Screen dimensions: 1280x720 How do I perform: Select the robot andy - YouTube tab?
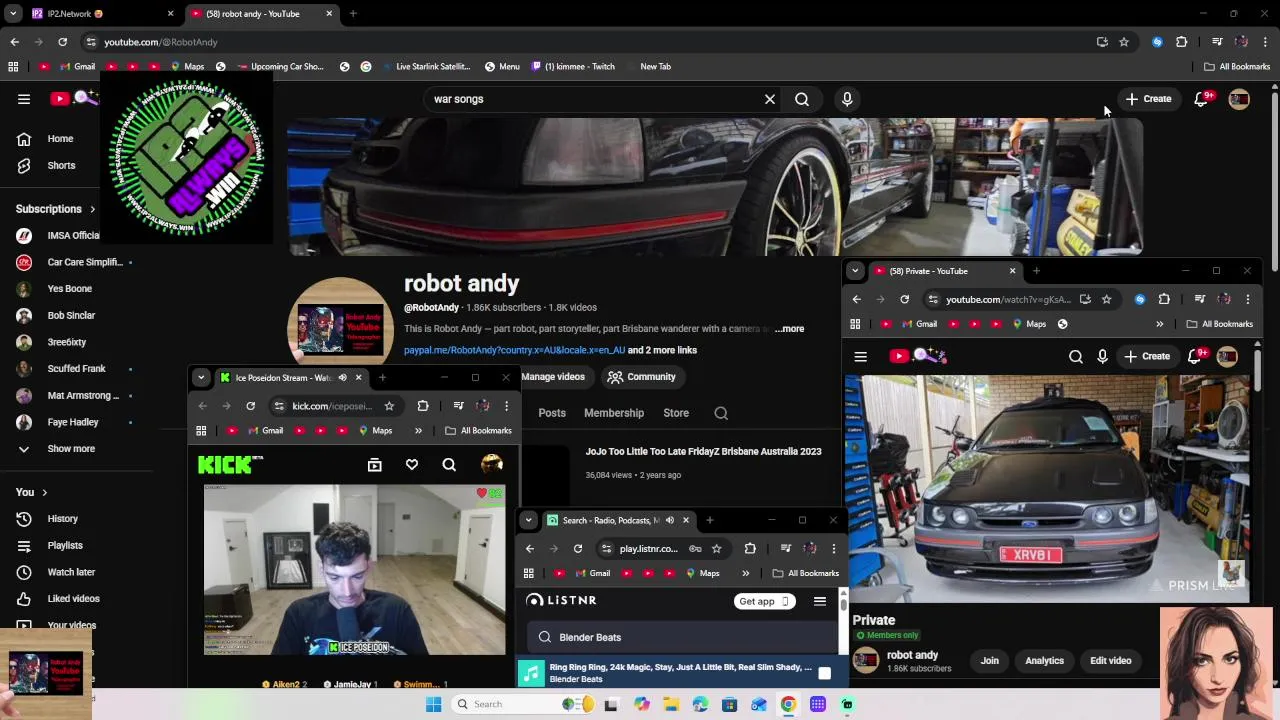coord(262,14)
